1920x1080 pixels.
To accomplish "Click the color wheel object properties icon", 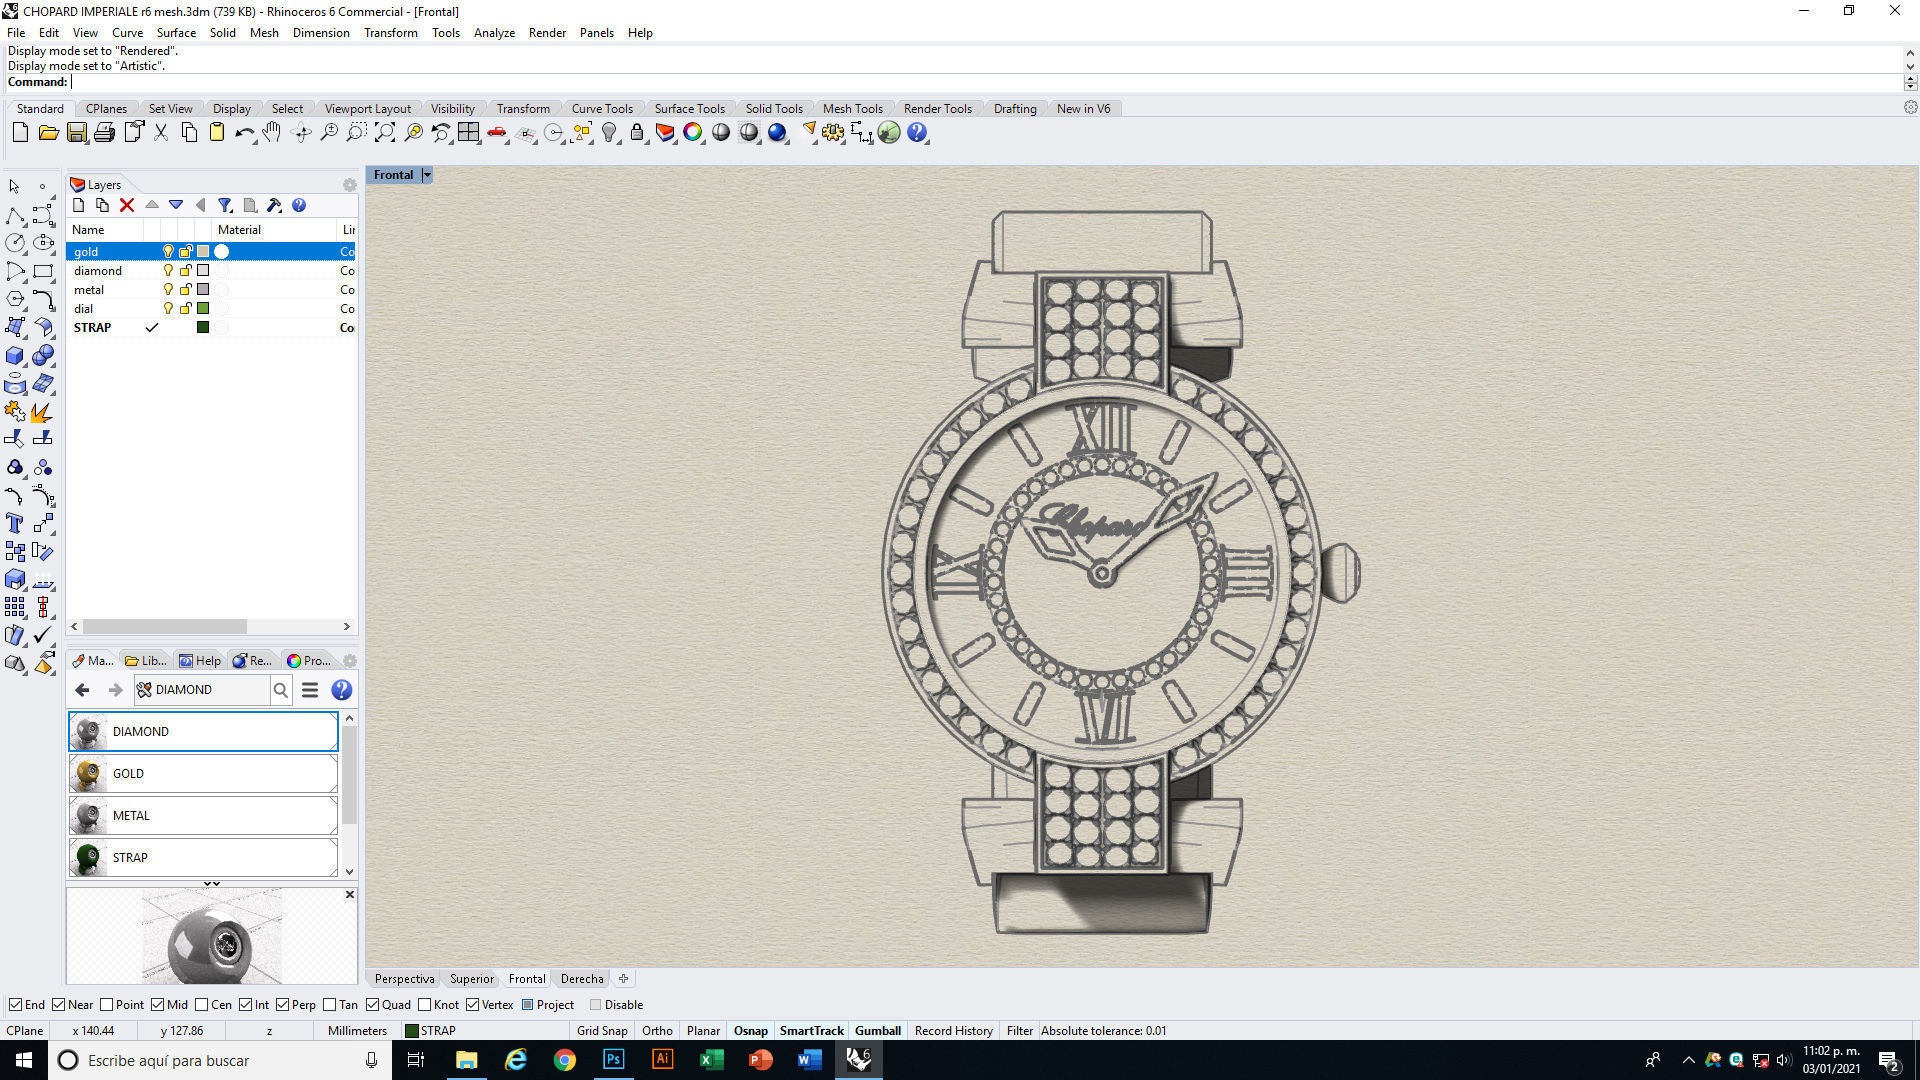I will pyautogui.click(x=693, y=132).
